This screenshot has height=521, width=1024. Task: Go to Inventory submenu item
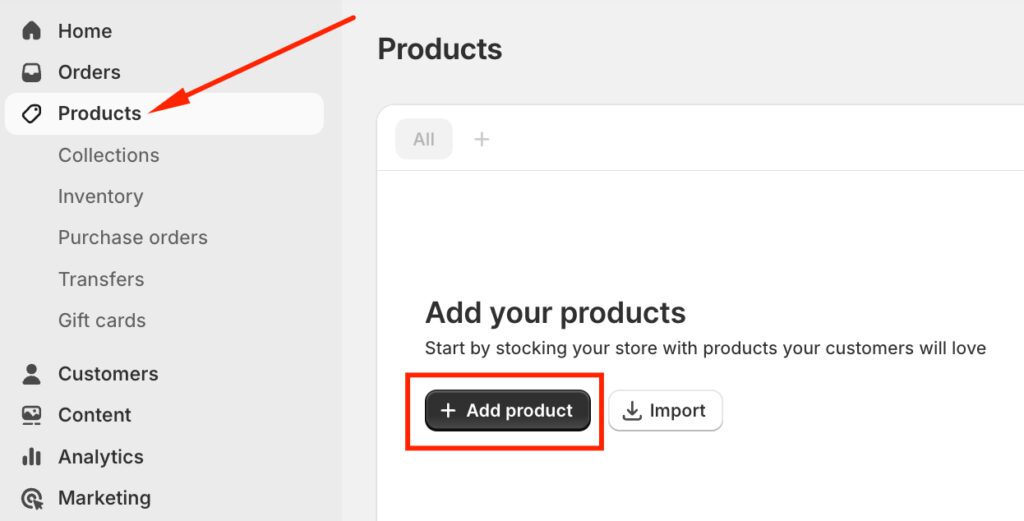pyautogui.click(x=100, y=196)
